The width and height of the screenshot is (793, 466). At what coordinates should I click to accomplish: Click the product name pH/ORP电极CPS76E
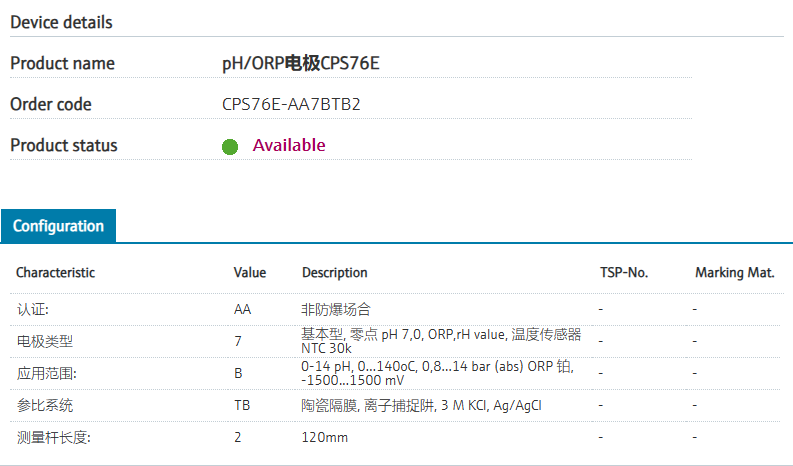(x=301, y=63)
